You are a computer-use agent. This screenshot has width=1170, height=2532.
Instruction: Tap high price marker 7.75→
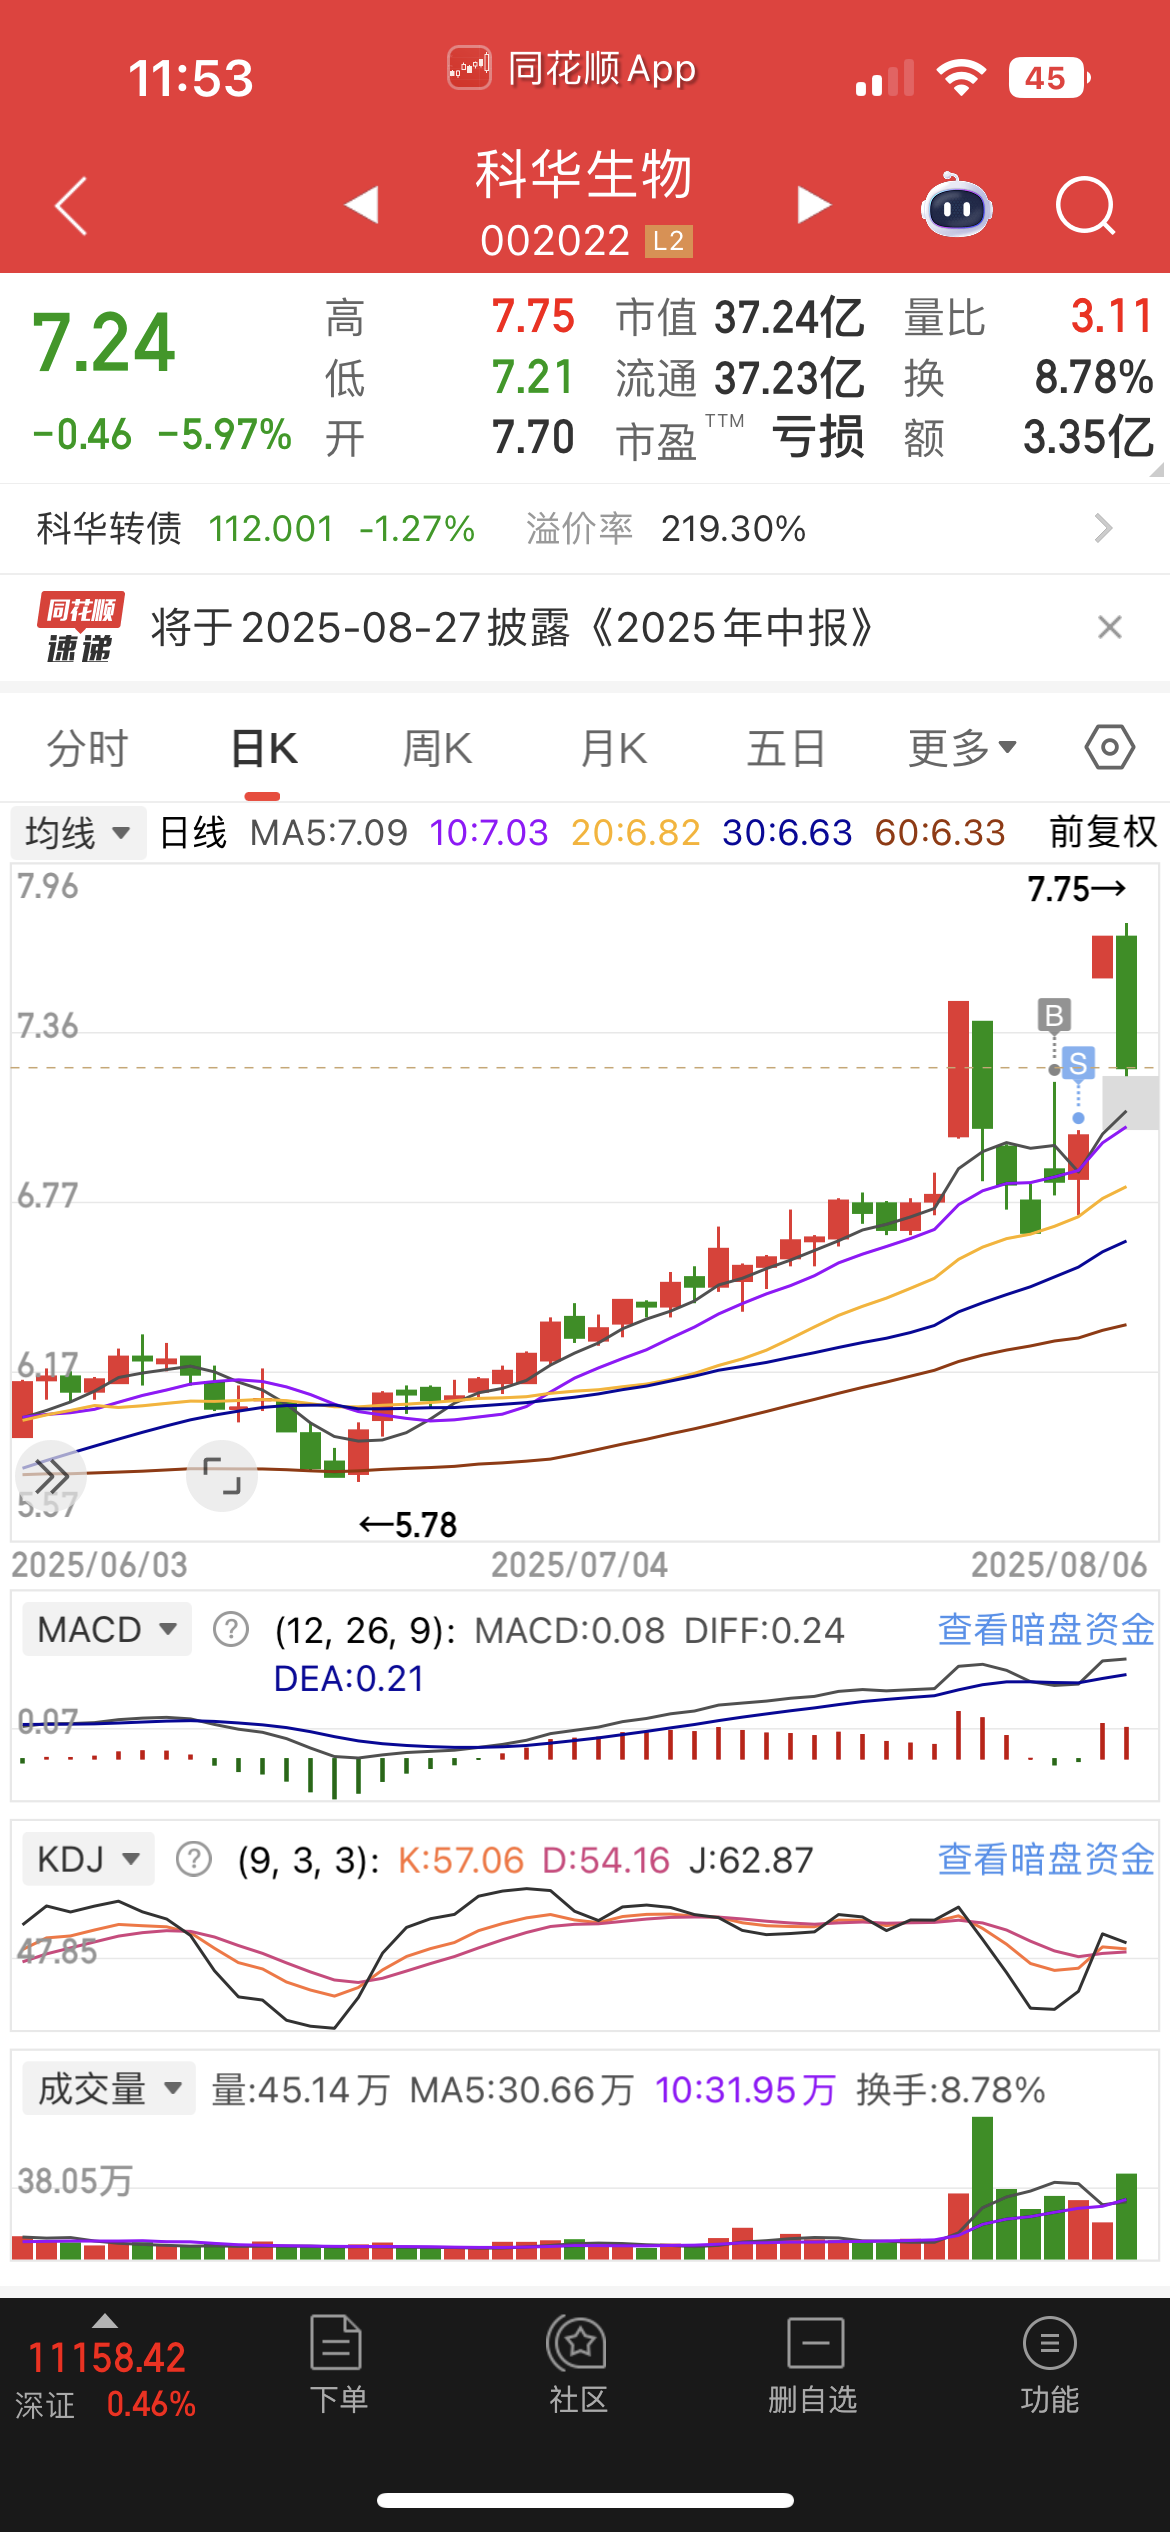click(1077, 888)
